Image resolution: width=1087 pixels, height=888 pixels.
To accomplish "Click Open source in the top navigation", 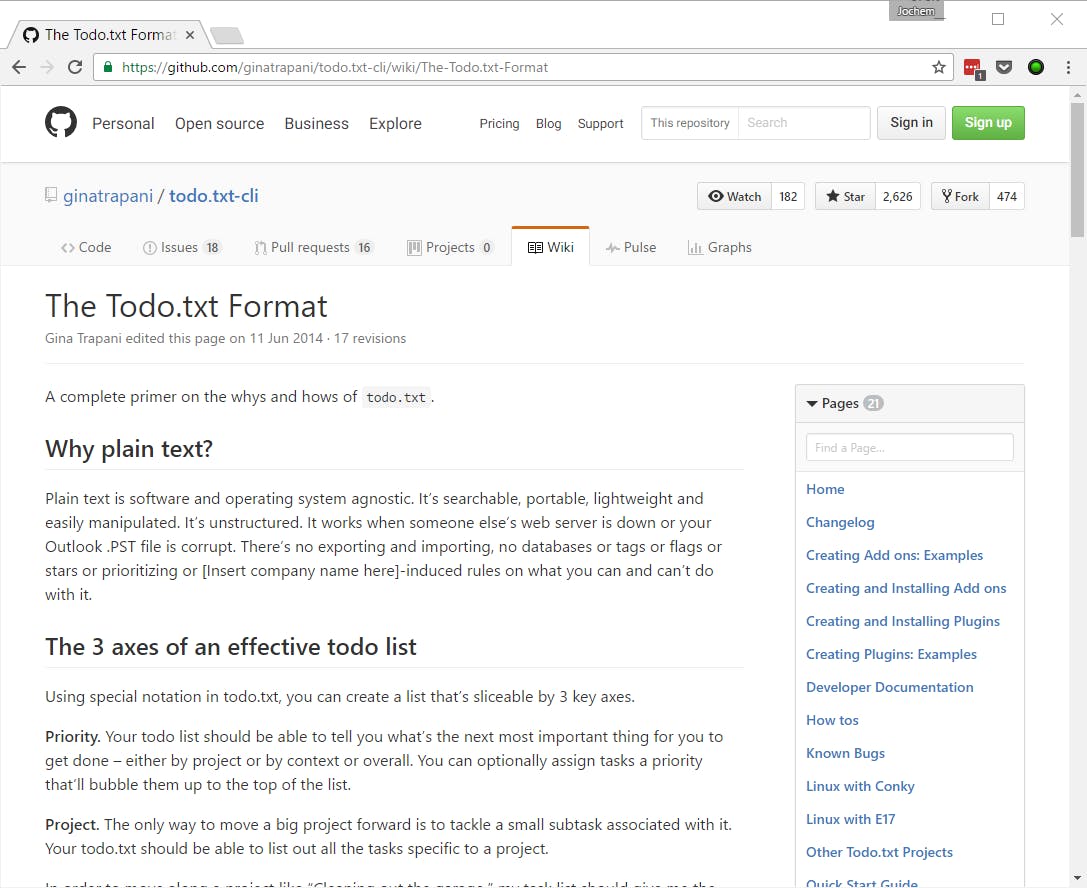I will click(x=219, y=123).
